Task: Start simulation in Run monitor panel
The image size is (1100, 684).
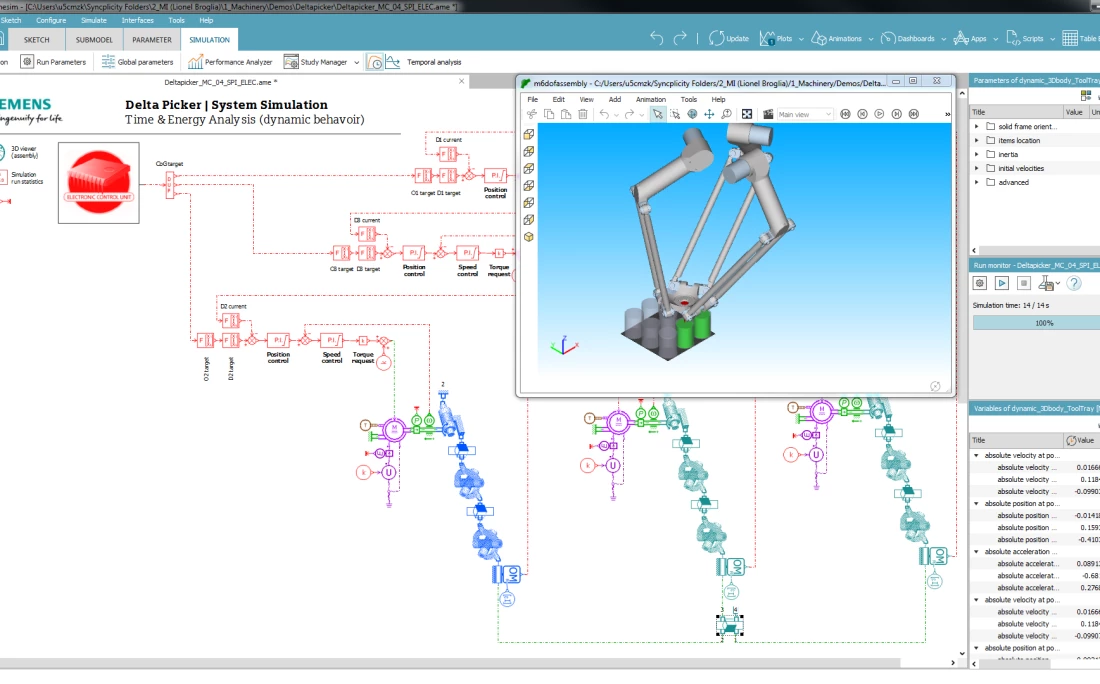Action: coord(1001,283)
